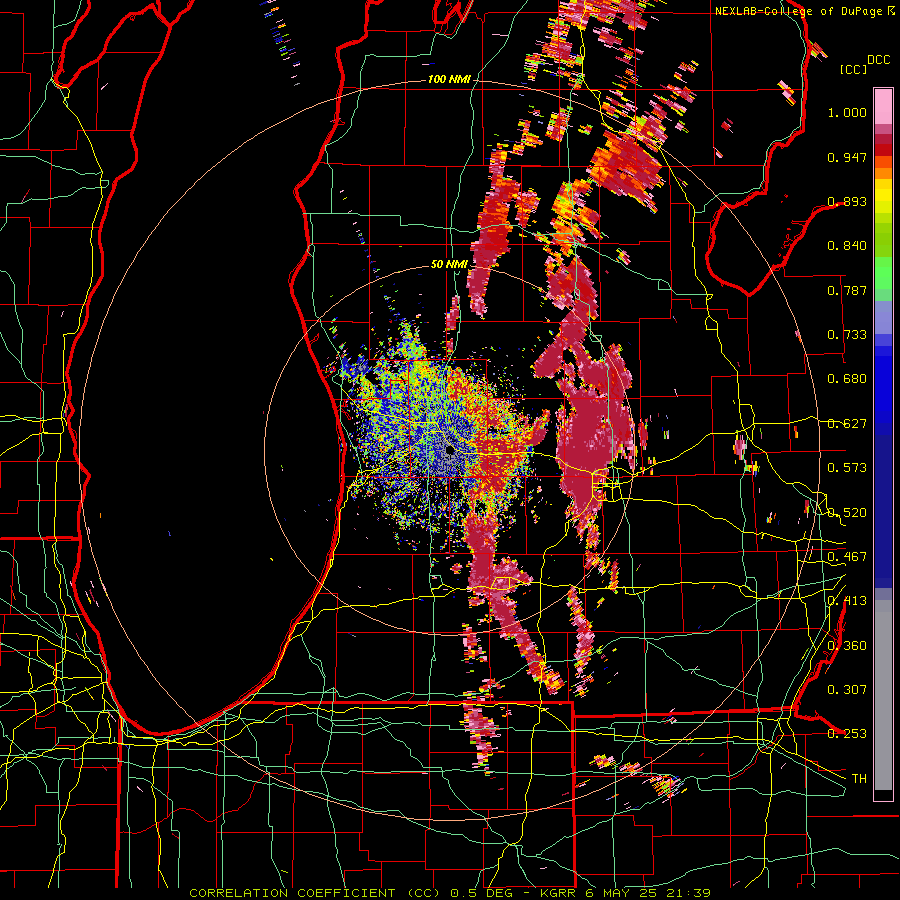The height and width of the screenshot is (900, 900).
Task: Click the 0.253 color scale value
Action: (847, 734)
